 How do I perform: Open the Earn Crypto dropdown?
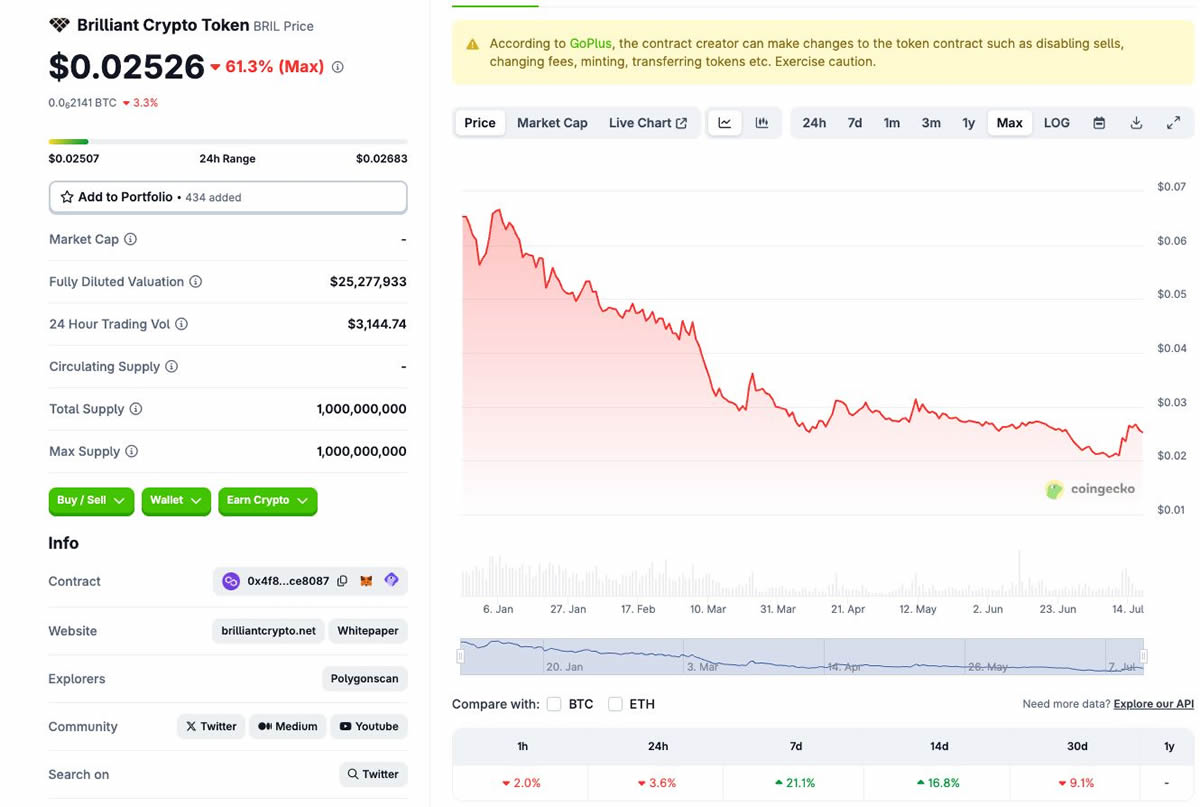(x=267, y=500)
